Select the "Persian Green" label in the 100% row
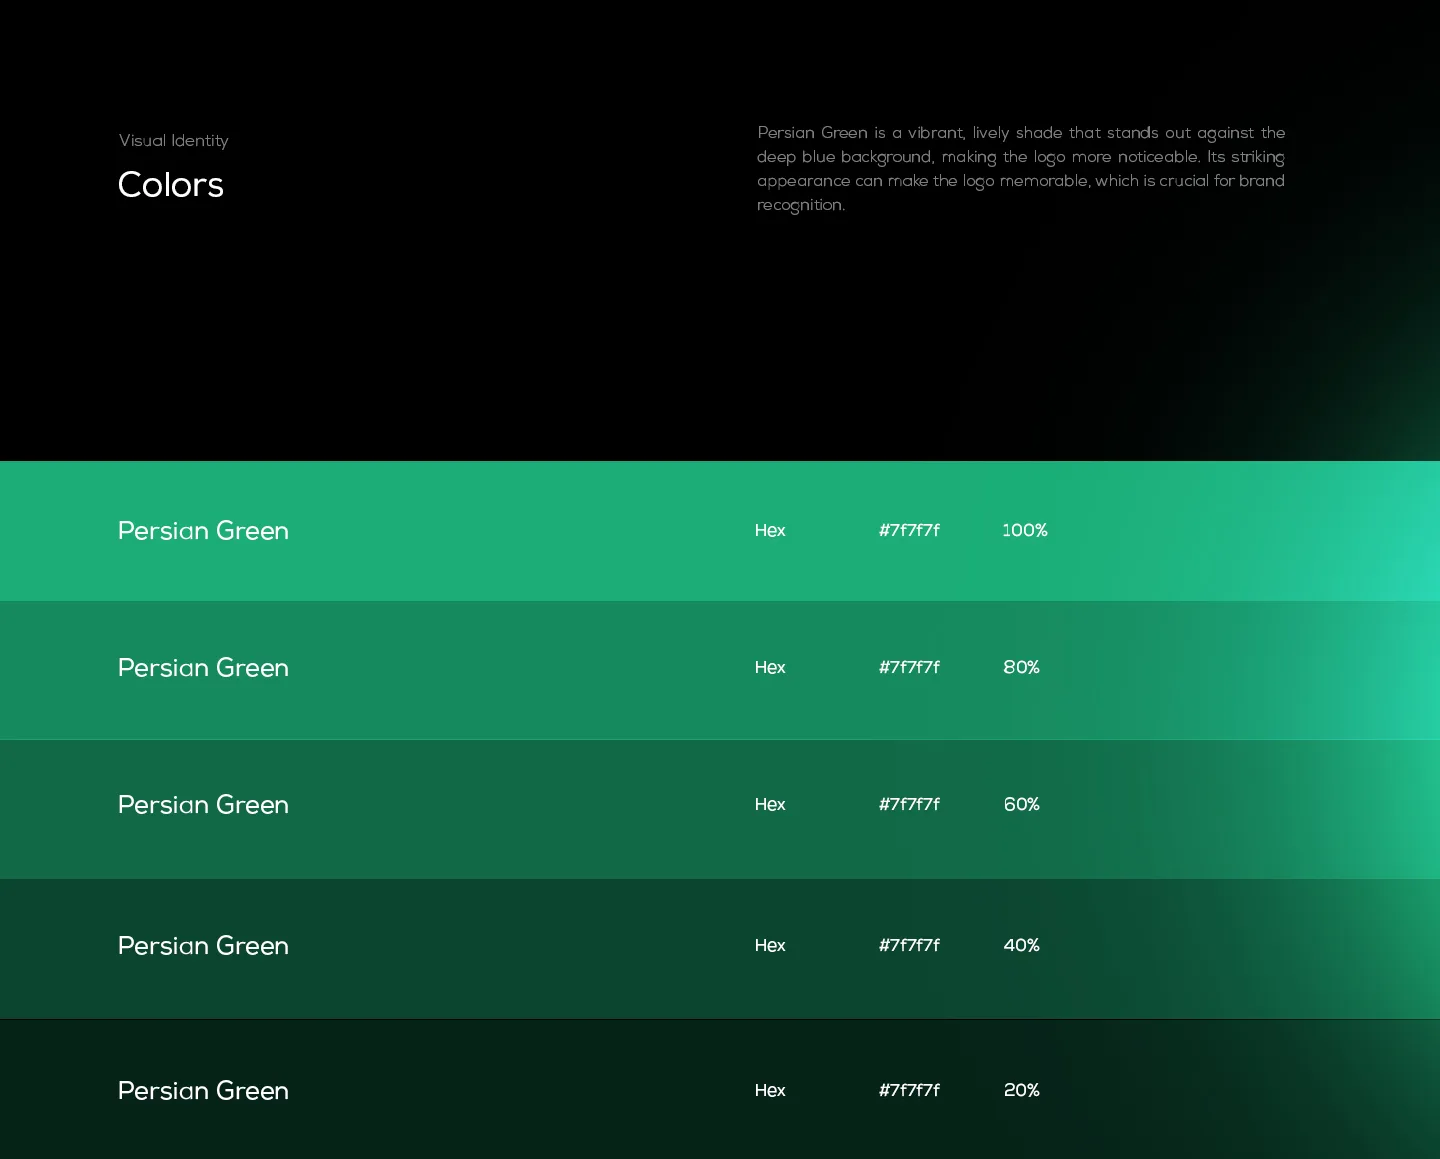 pos(203,531)
